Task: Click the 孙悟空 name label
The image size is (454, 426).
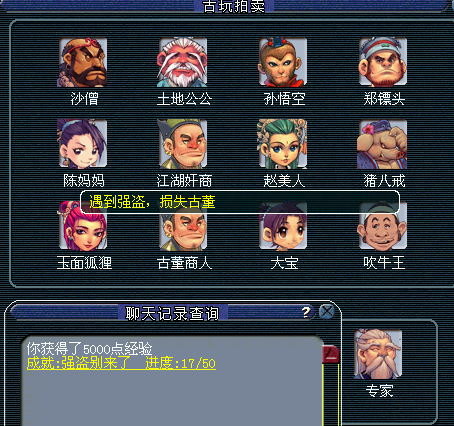Action: click(284, 99)
